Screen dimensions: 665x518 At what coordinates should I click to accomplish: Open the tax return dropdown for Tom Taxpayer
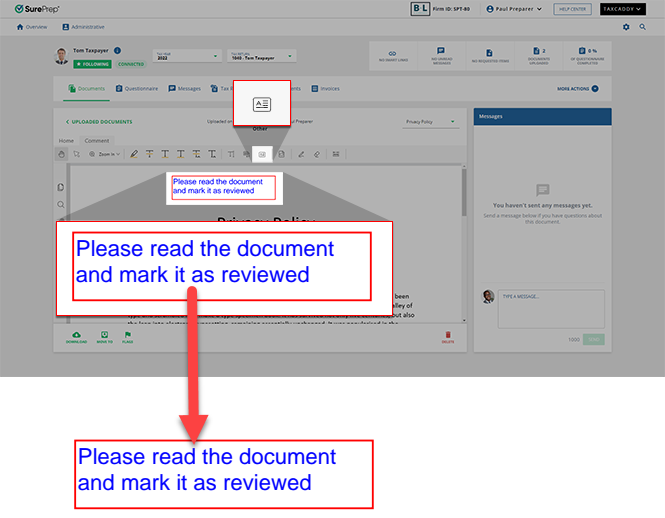(261, 56)
